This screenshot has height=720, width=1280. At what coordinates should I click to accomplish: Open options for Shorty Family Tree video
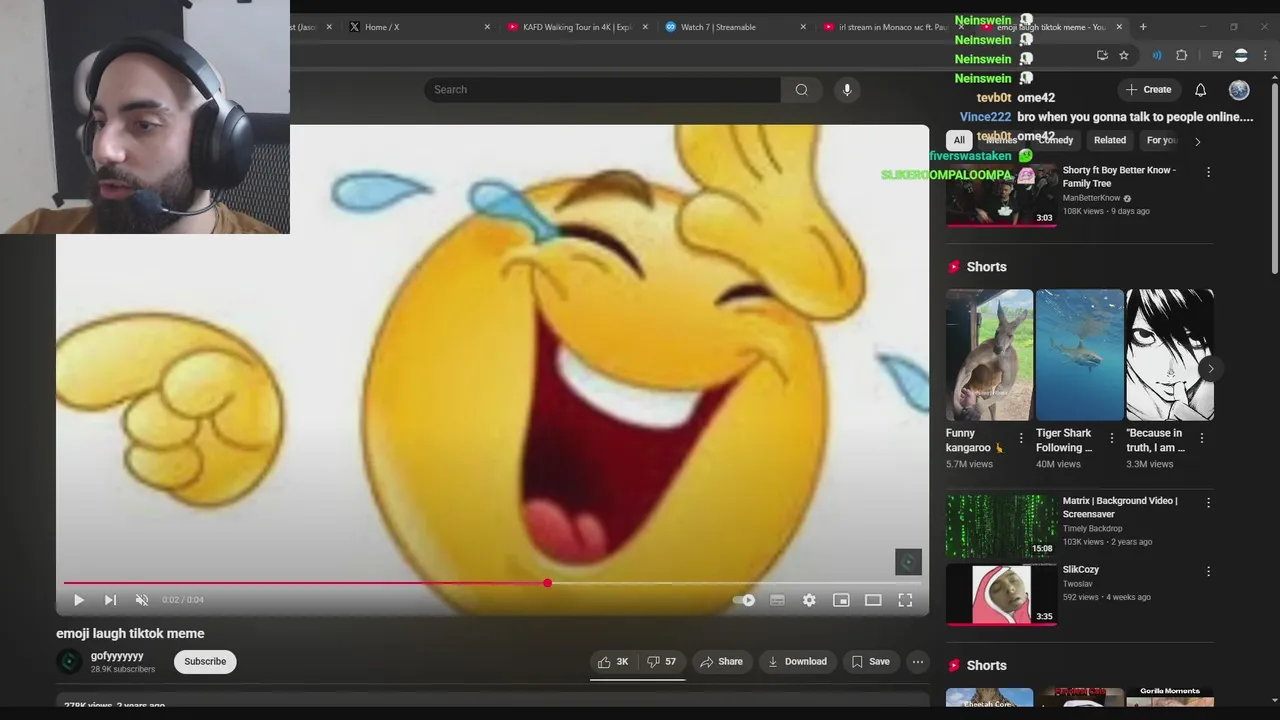[1208, 172]
